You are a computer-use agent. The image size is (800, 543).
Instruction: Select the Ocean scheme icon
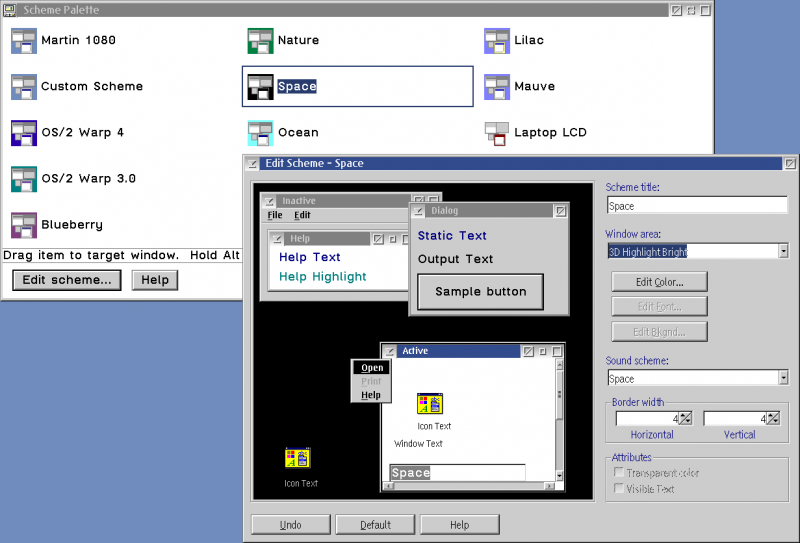(x=260, y=133)
